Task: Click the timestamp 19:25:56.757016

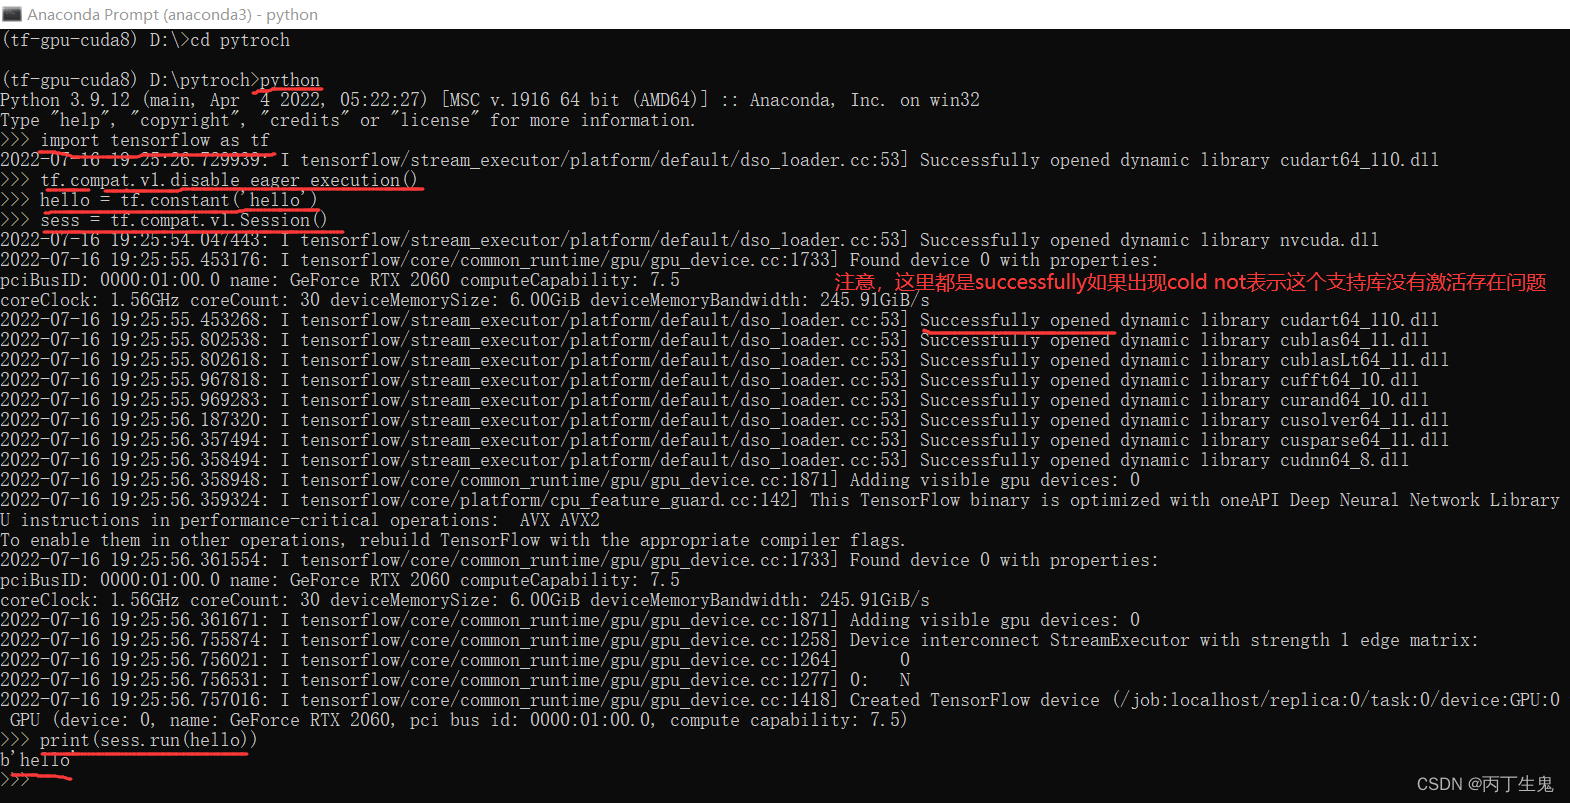Action: pyautogui.click(x=189, y=700)
